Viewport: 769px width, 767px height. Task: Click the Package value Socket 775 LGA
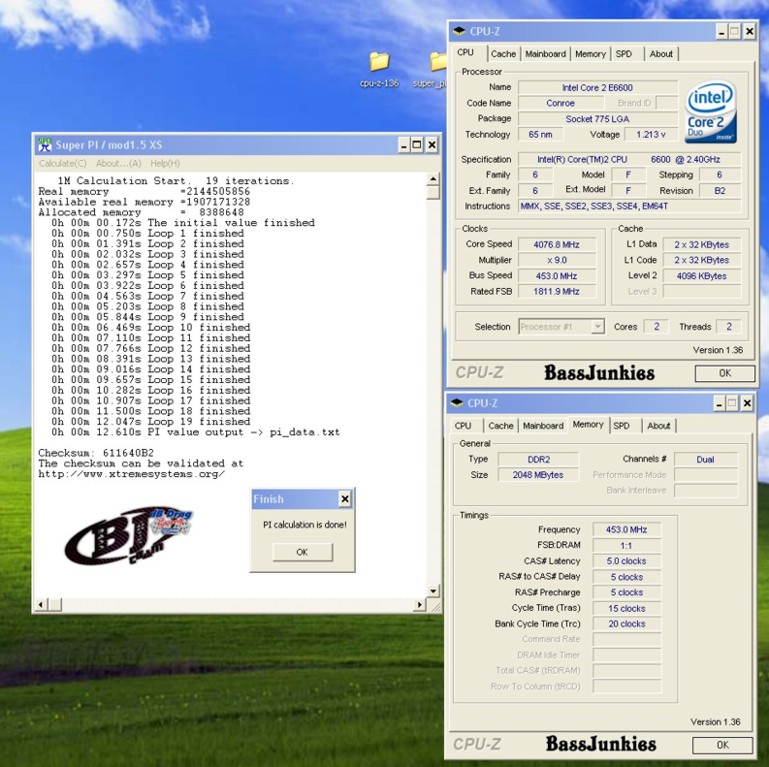[x=597, y=119]
